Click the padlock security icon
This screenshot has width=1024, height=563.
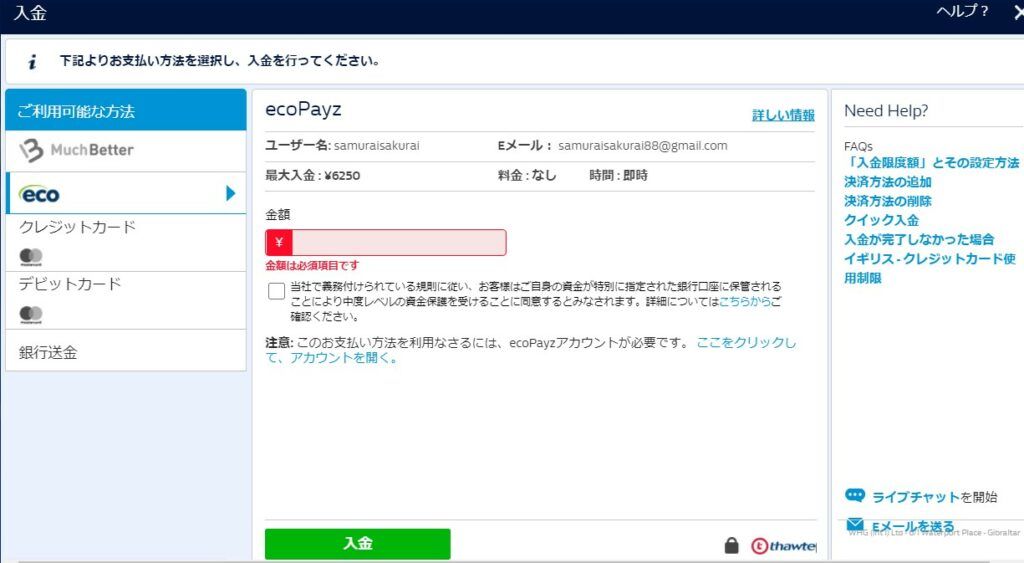point(731,545)
